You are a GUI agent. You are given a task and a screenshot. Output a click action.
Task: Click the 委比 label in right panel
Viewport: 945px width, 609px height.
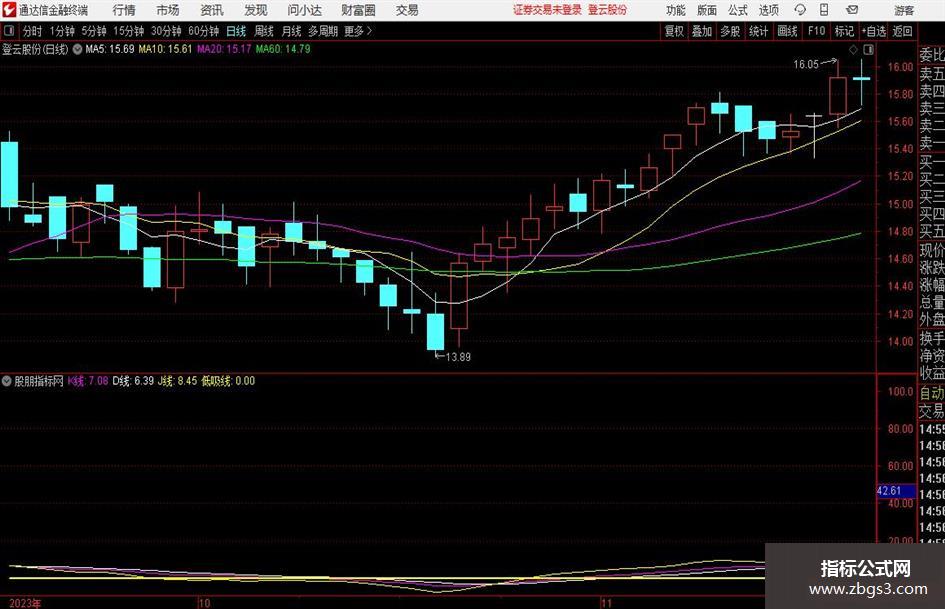coord(932,55)
